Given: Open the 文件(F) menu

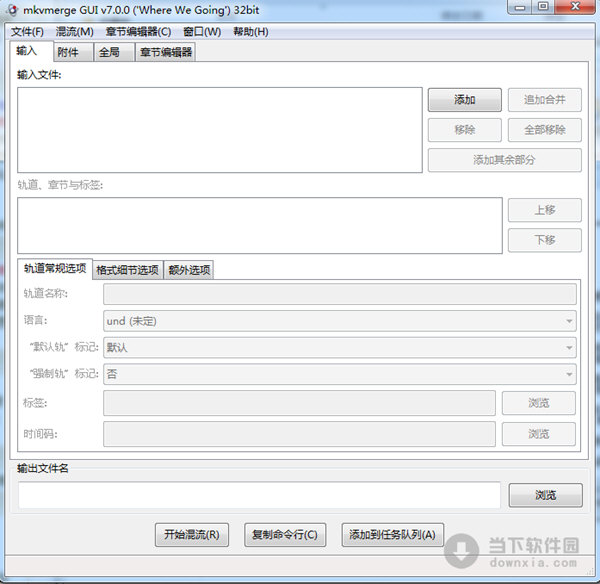Looking at the screenshot, I should point(27,31).
